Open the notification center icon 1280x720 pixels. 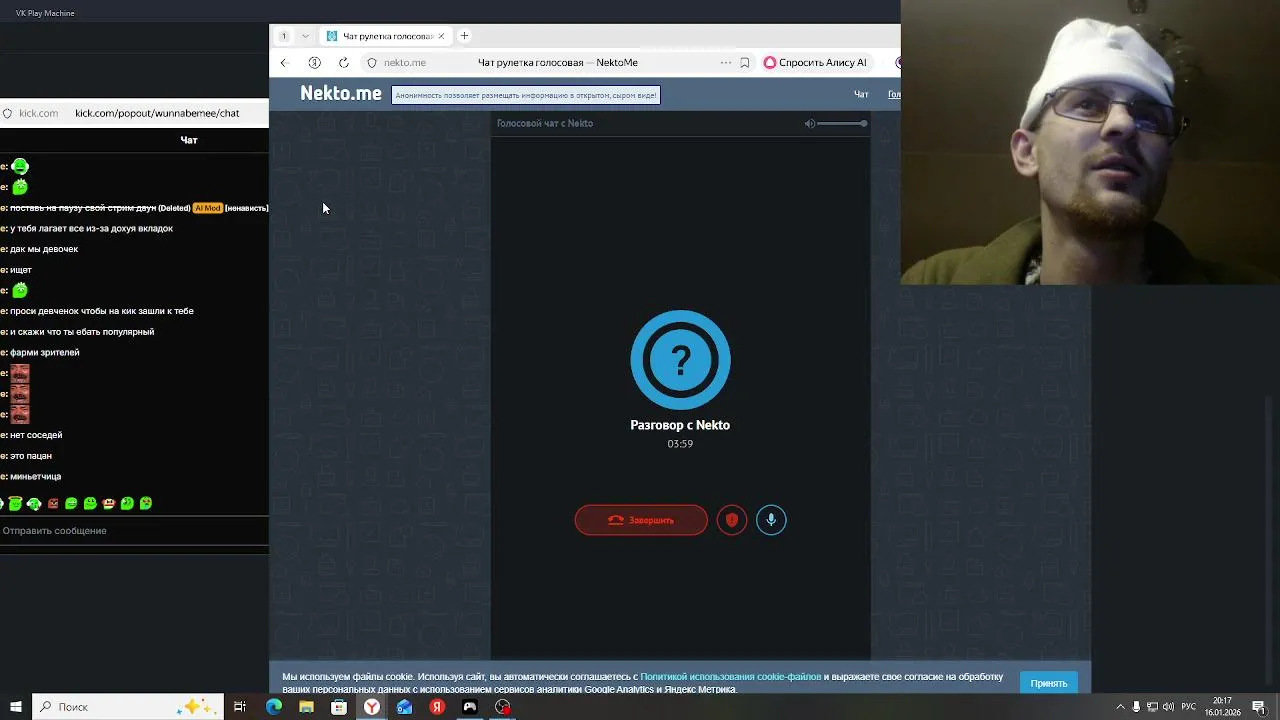1259,707
